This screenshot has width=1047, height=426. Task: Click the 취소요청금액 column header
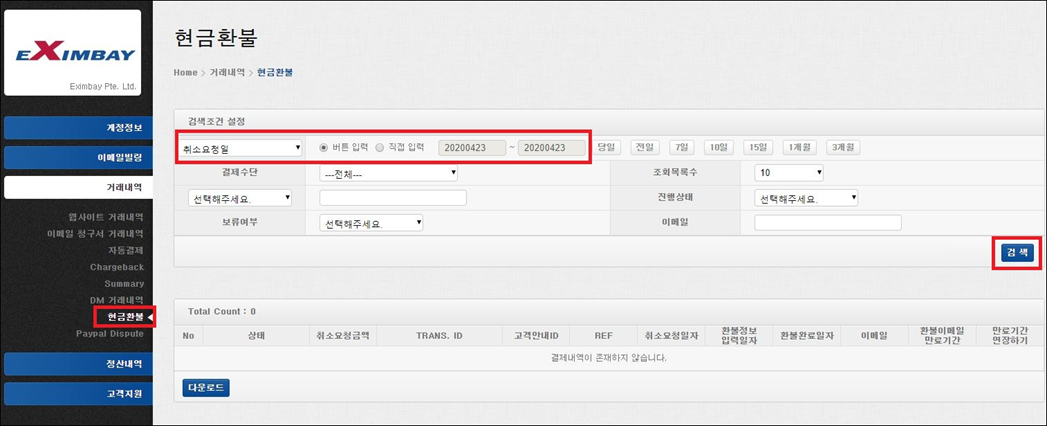(x=343, y=336)
